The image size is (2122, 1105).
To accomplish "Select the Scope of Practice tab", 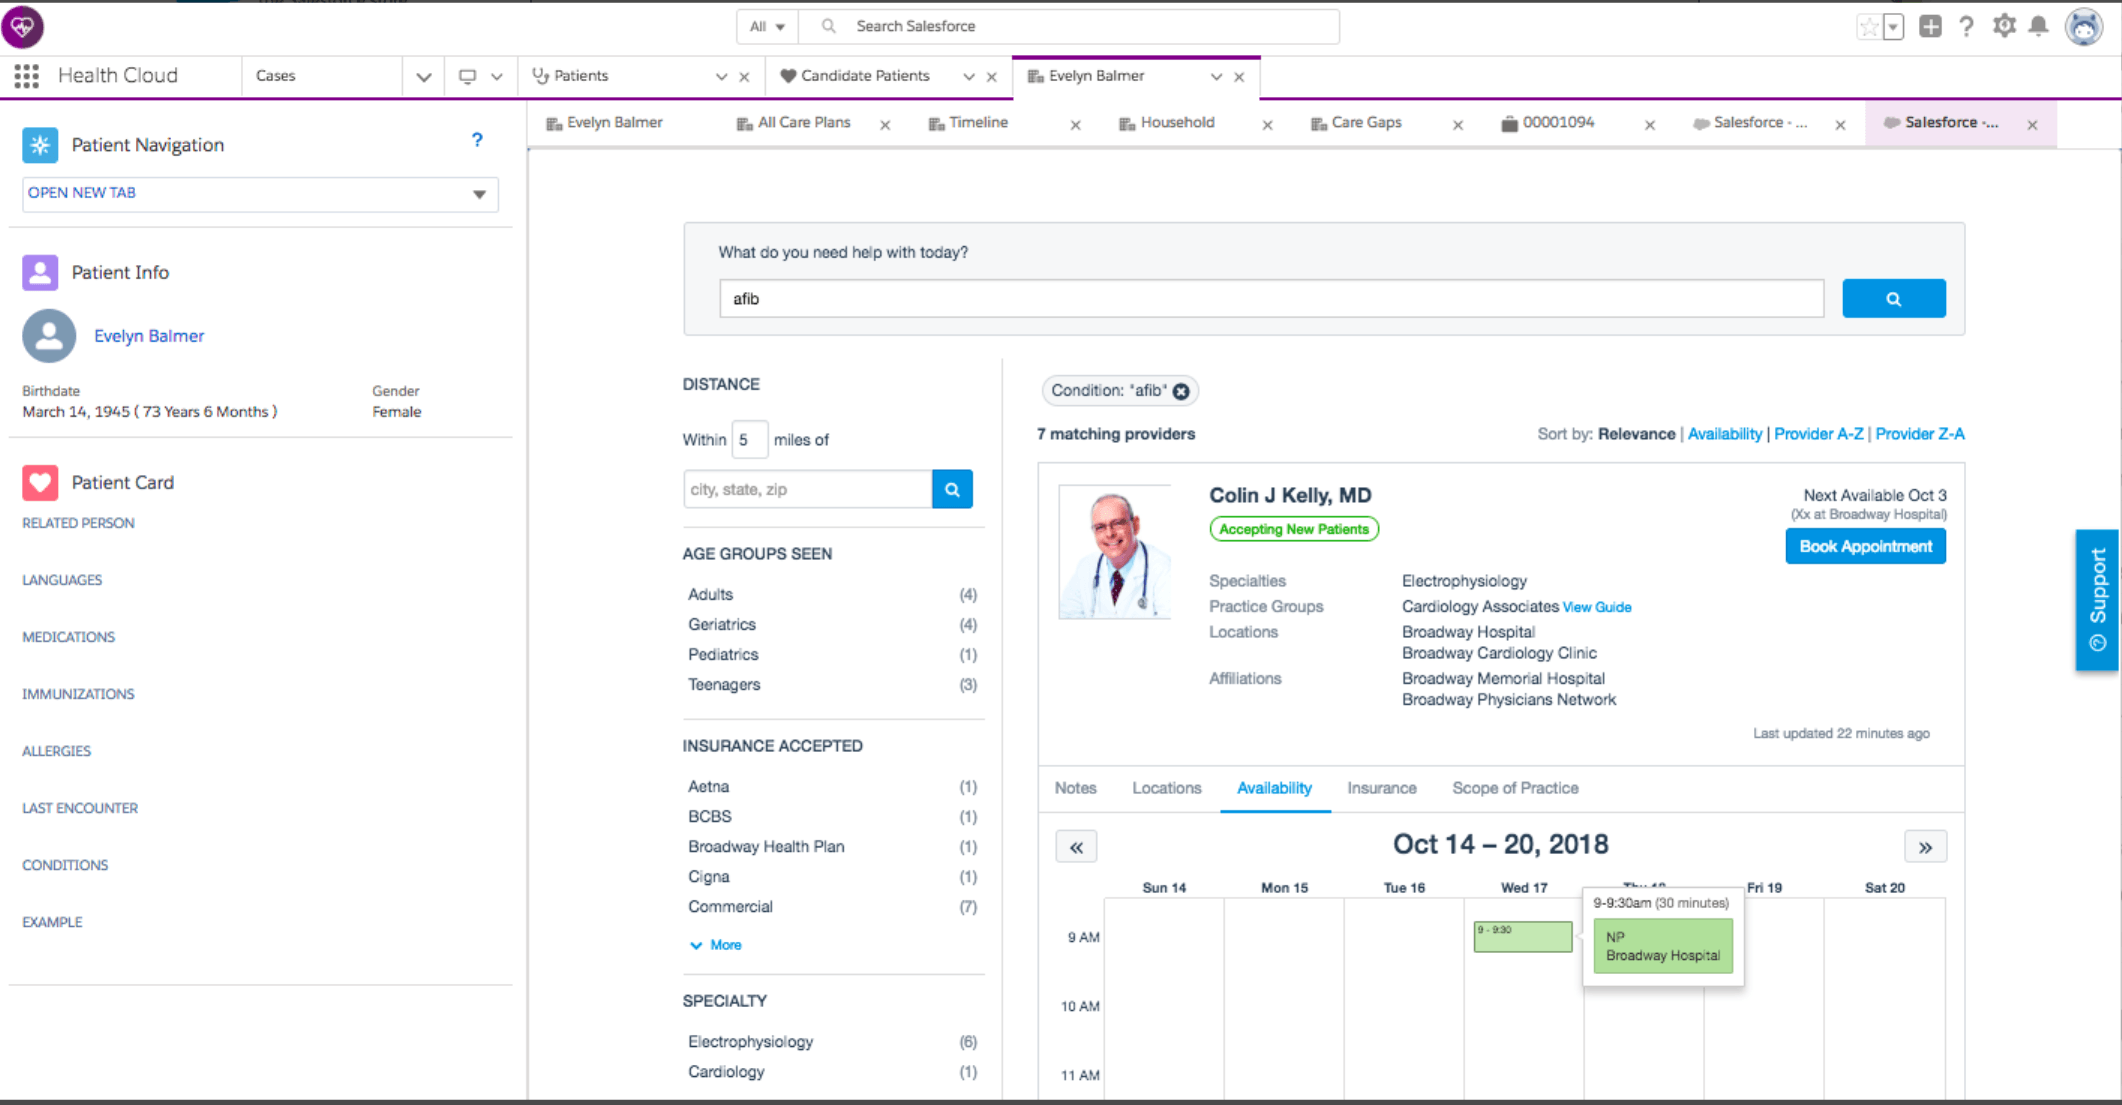I will 1515,788.
